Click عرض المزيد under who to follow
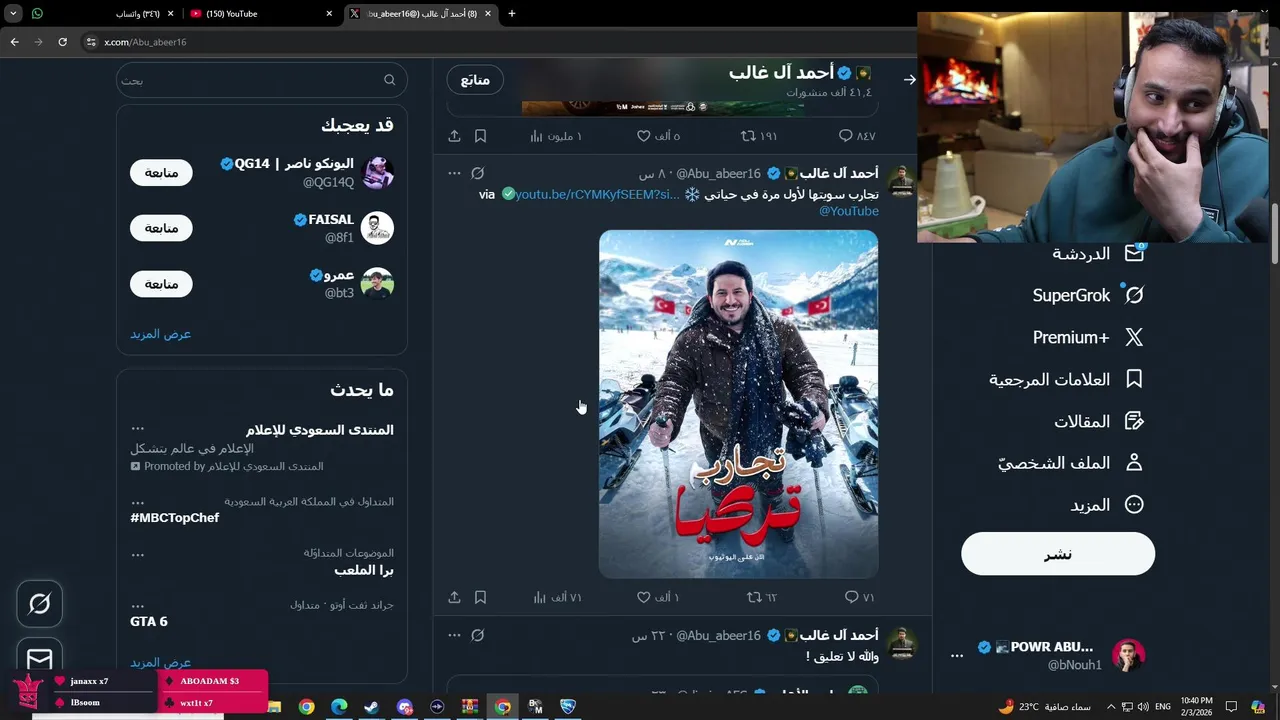Viewport: 1280px width, 720px height. click(160, 334)
